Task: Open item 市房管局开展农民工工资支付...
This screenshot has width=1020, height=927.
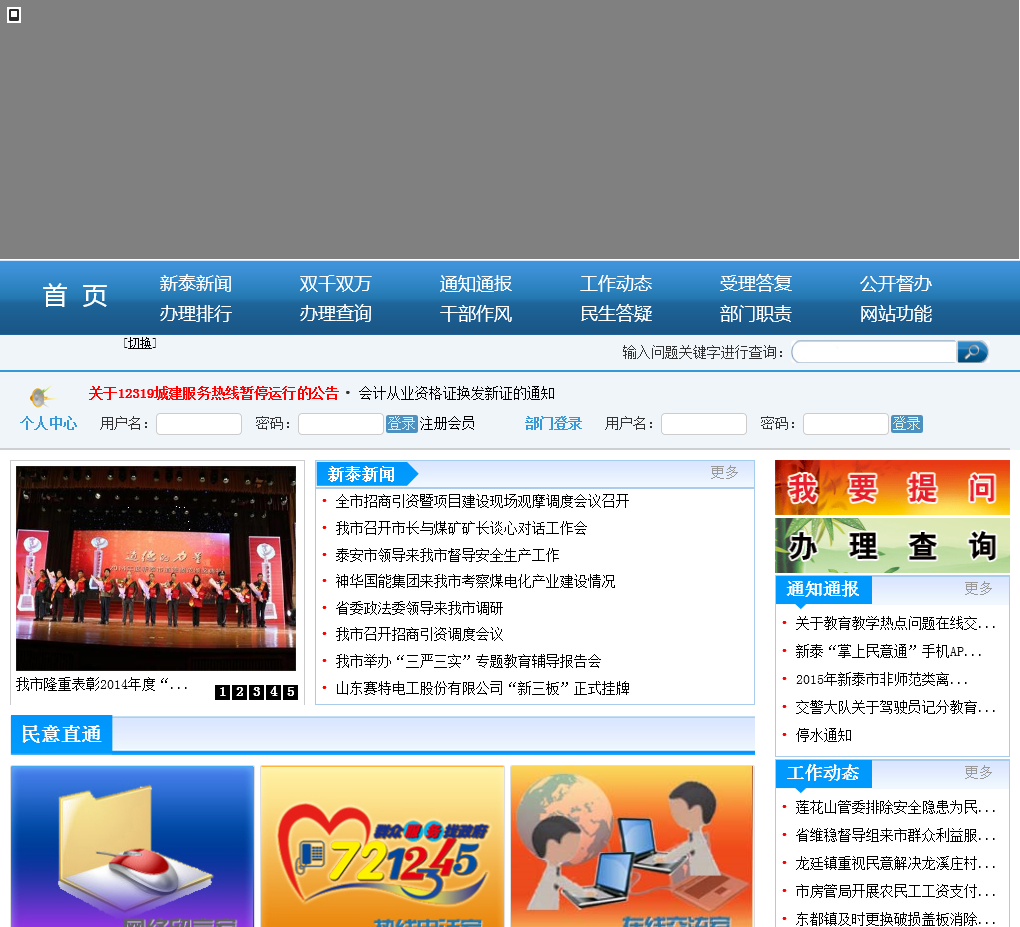Action: coord(896,891)
